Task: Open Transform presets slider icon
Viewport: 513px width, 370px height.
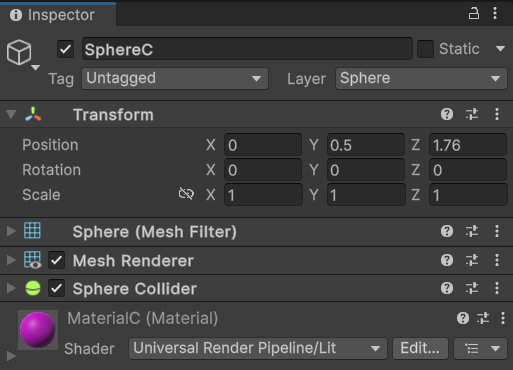Action: (472, 114)
